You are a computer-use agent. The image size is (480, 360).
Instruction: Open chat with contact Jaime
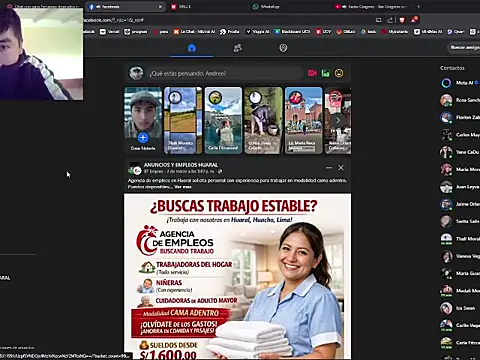[460, 204]
